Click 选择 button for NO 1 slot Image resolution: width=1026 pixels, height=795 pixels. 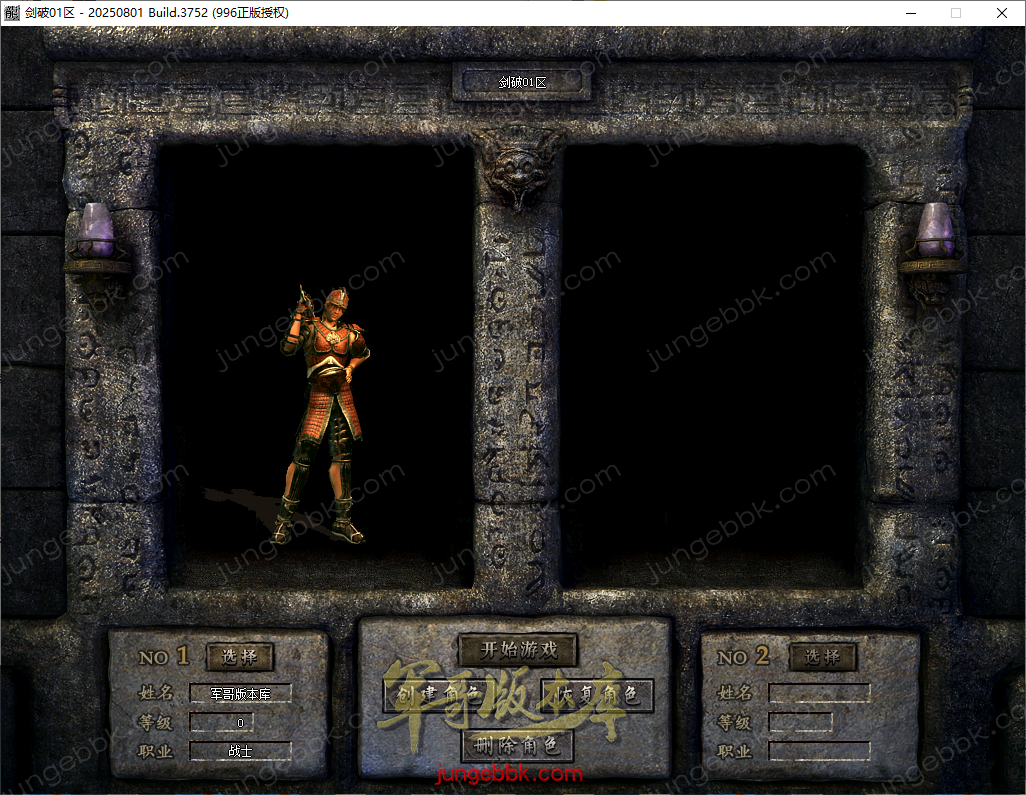click(239, 656)
